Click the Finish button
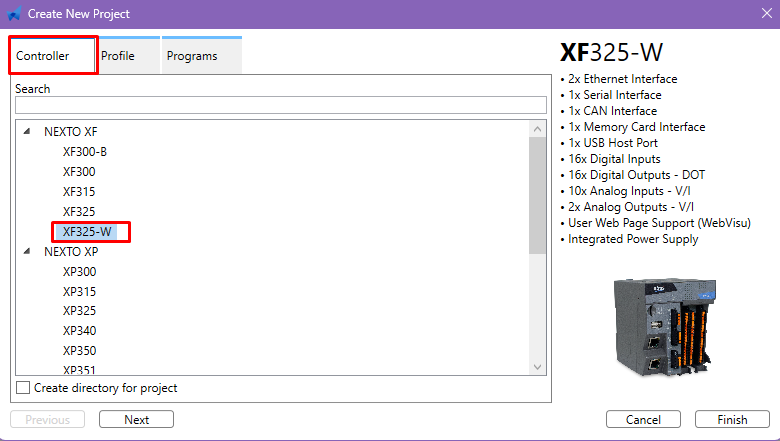The width and height of the screenshot is (780, 441). (x=732, y=419)
